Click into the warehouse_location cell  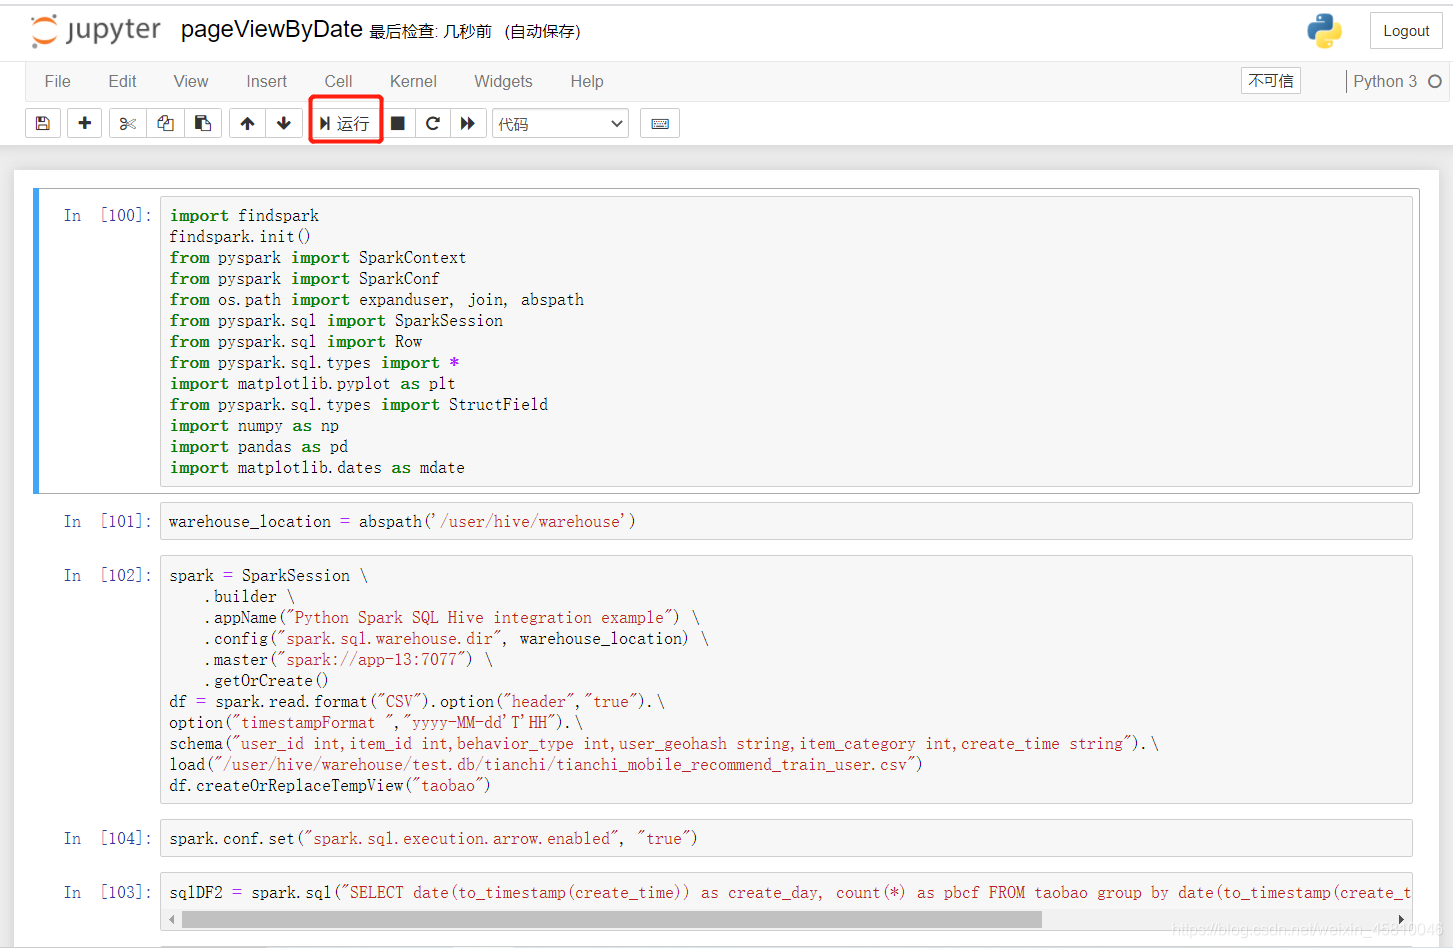786,521
